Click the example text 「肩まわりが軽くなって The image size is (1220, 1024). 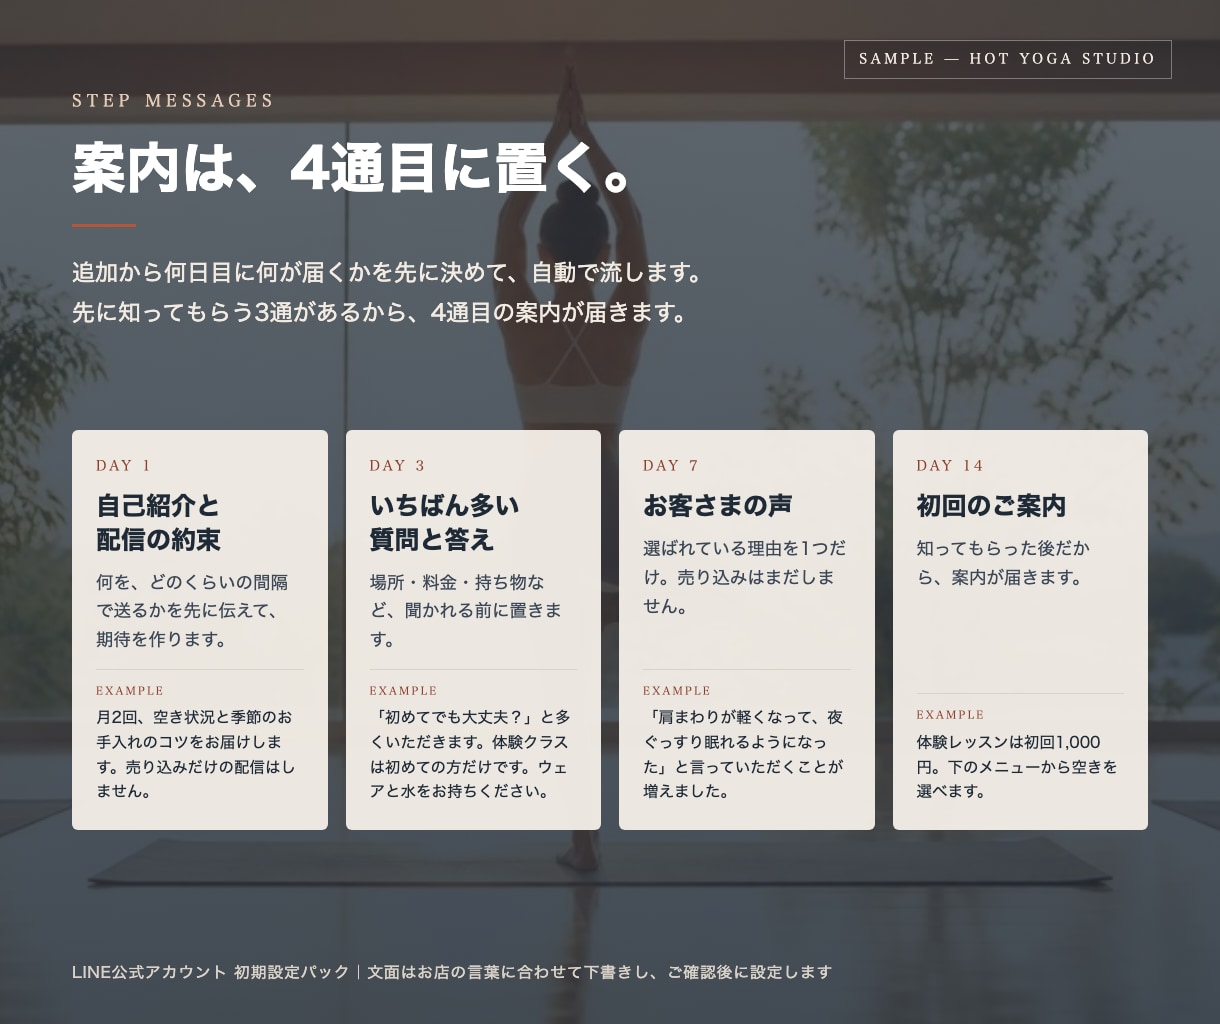coord(743,754)
